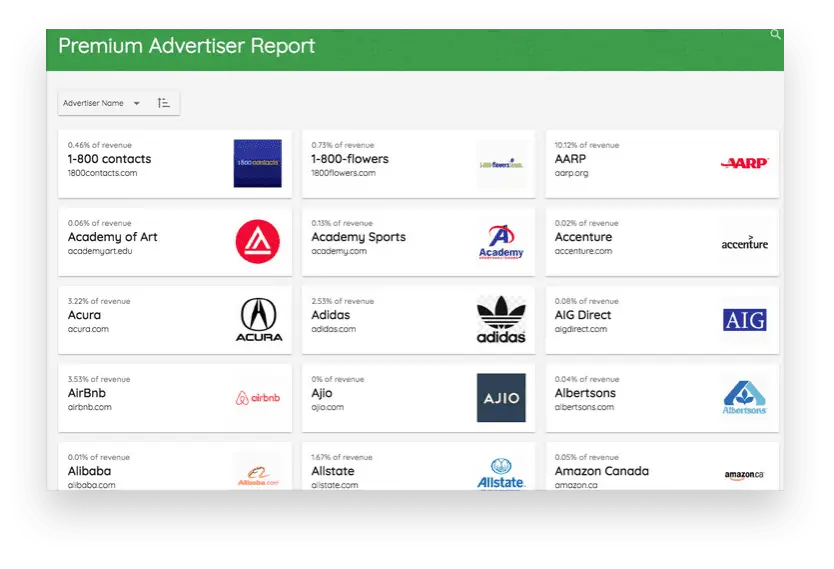Click the acura.com domain text
Viewport: 834px width, 569px height.
[x=88, y=329]
